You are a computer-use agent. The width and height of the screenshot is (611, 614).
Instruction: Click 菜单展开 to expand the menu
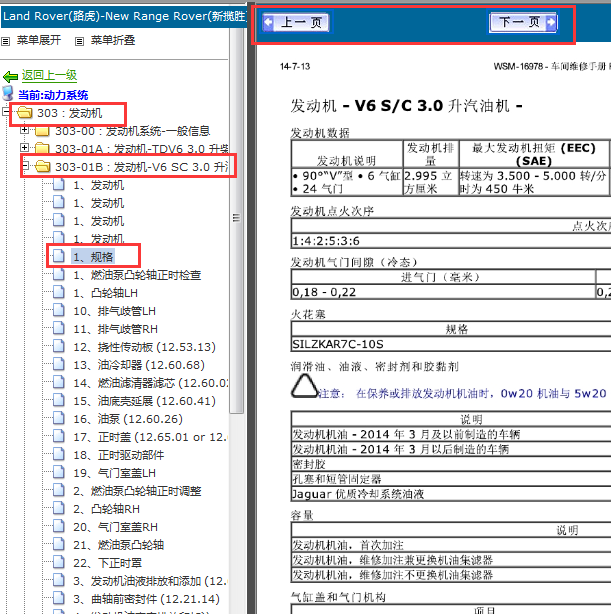click(x=39, y=40)
